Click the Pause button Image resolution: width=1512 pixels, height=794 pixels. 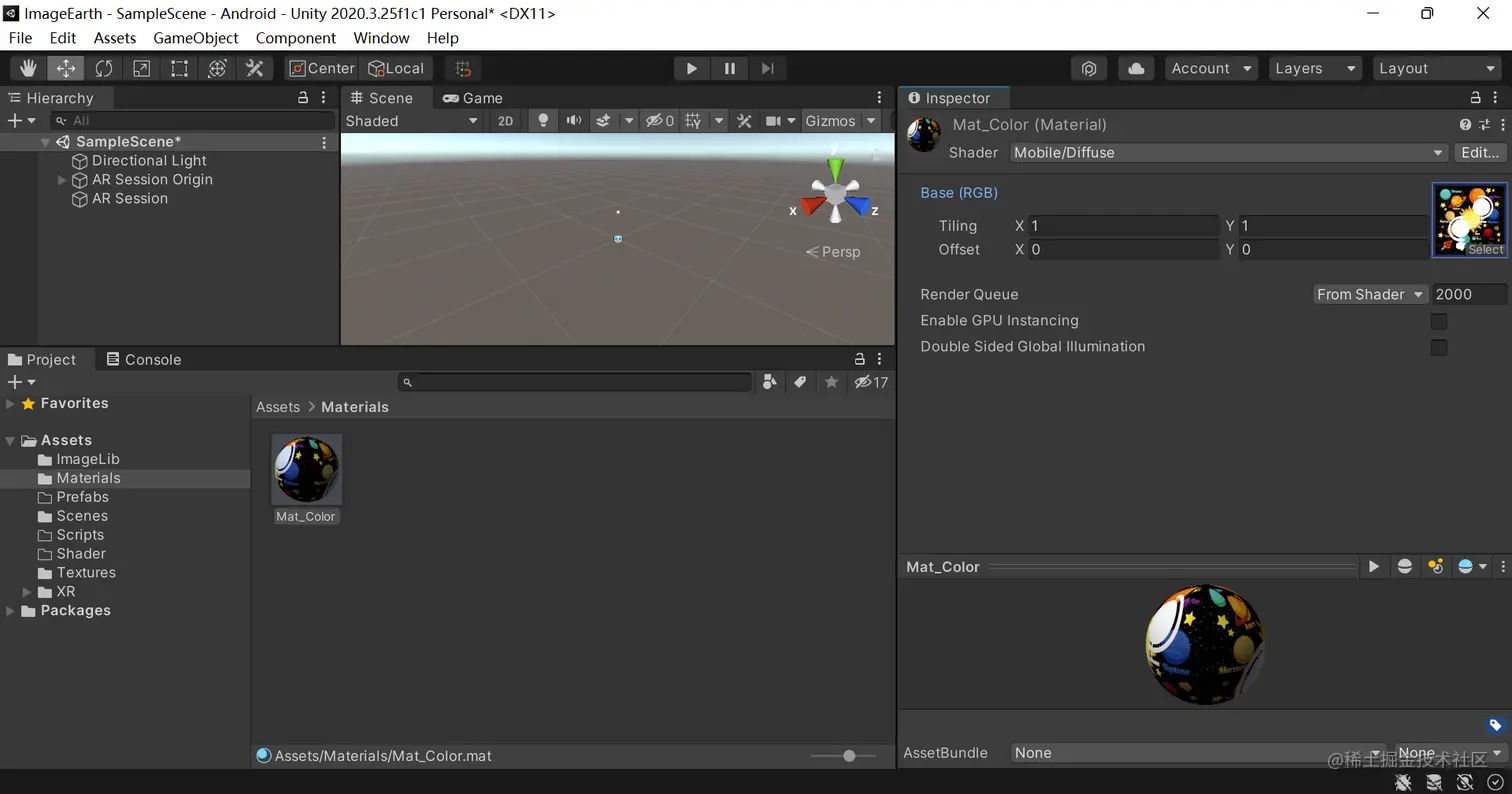click(x=730, y=68)
